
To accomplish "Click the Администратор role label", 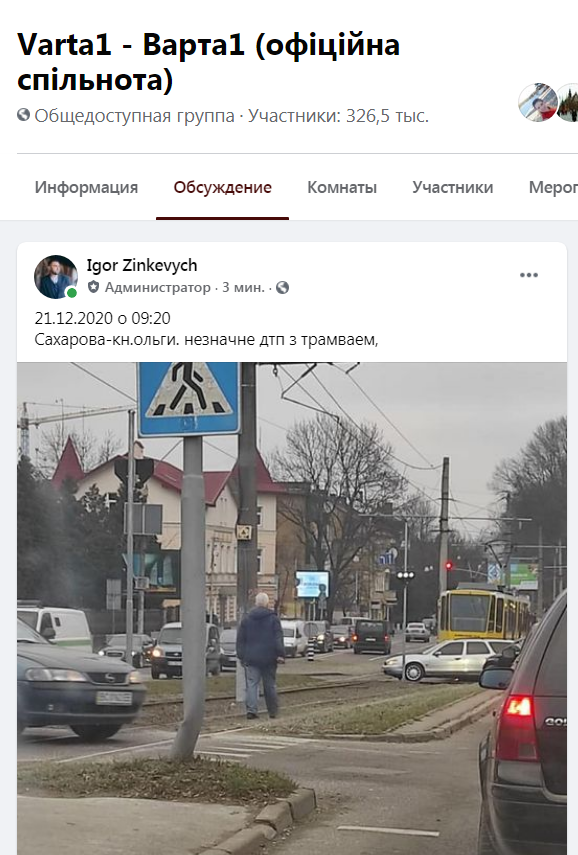I will click(158, 287).
